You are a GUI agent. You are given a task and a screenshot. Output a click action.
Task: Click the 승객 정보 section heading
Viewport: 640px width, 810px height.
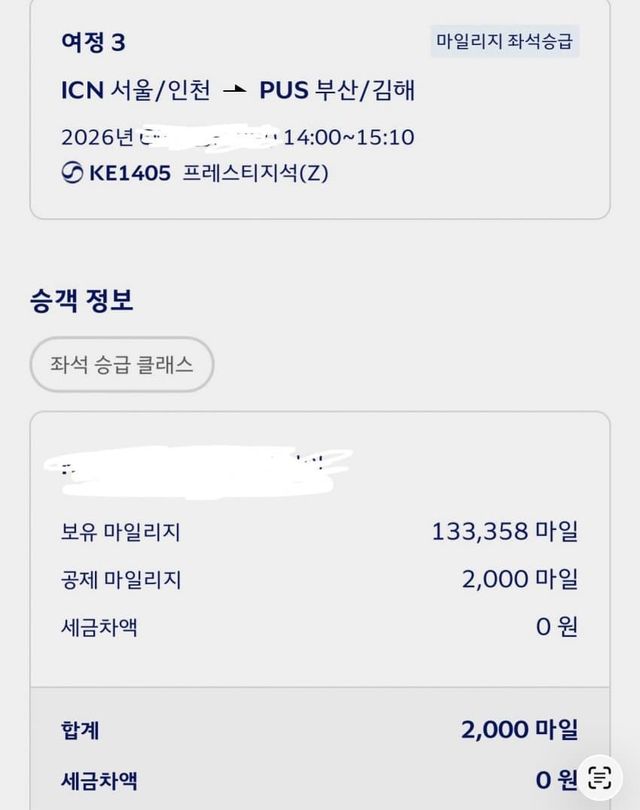point(82,300)
